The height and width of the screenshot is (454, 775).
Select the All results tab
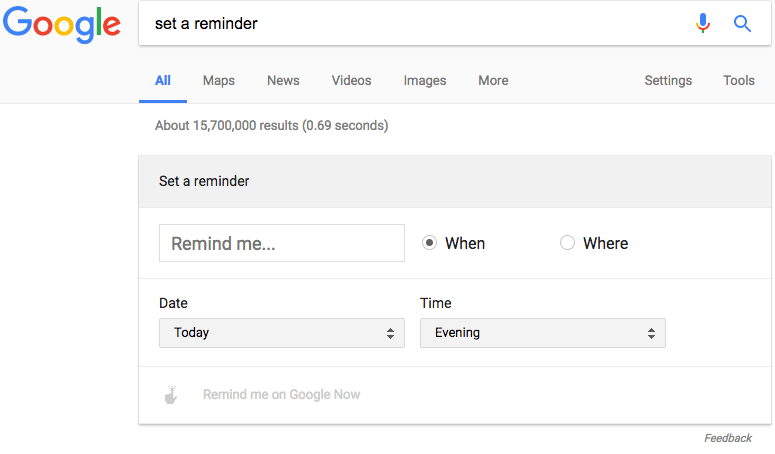pyautogui.click(x=163, y=81)
